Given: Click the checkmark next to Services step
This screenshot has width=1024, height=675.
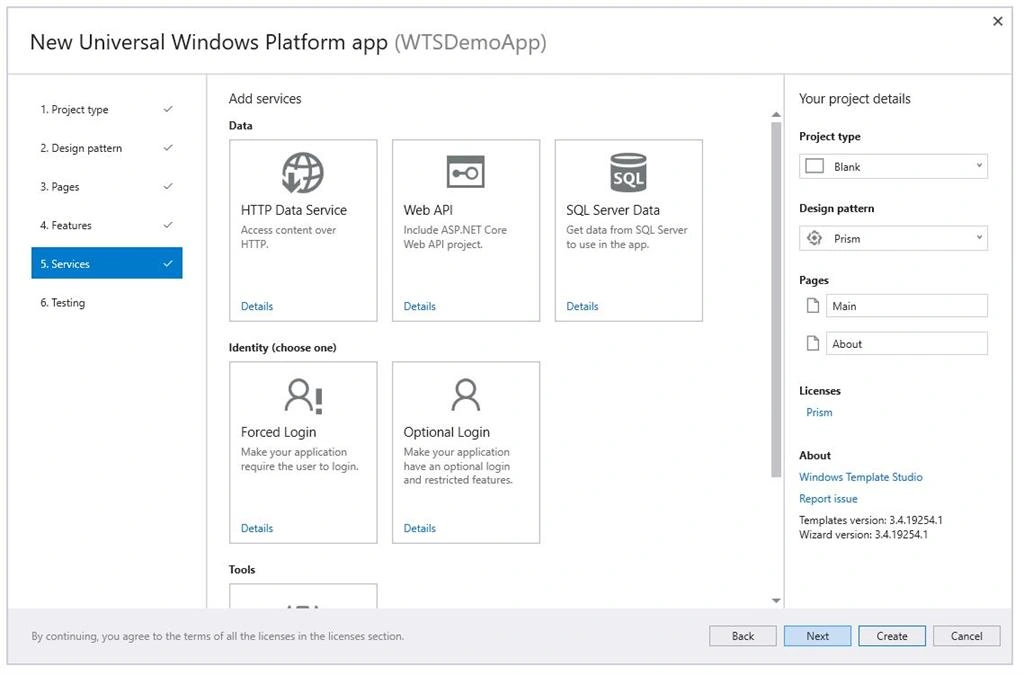Looking at the screenshot, I should click(168, 264).
